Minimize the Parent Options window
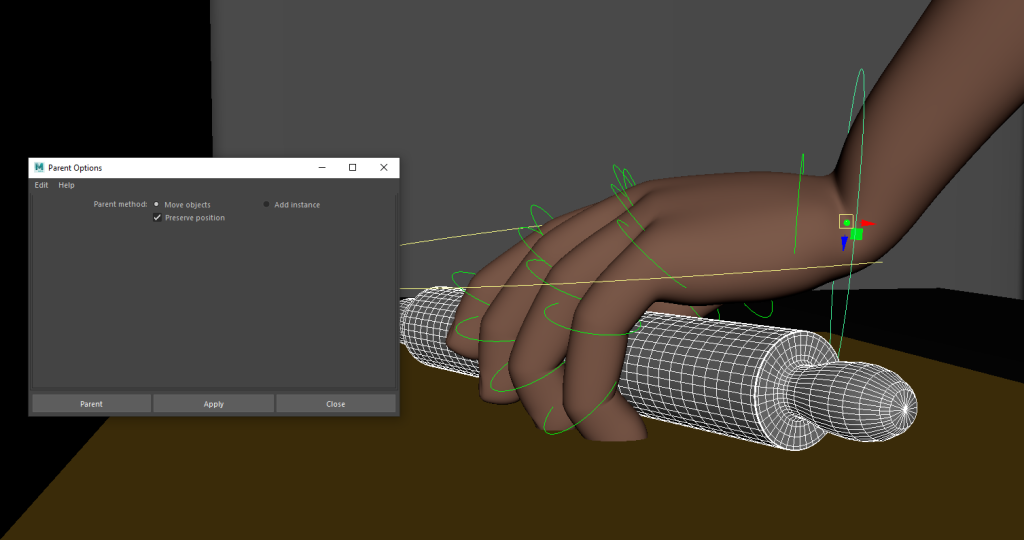Viewport: 1024px width, 540px height. 322,168
